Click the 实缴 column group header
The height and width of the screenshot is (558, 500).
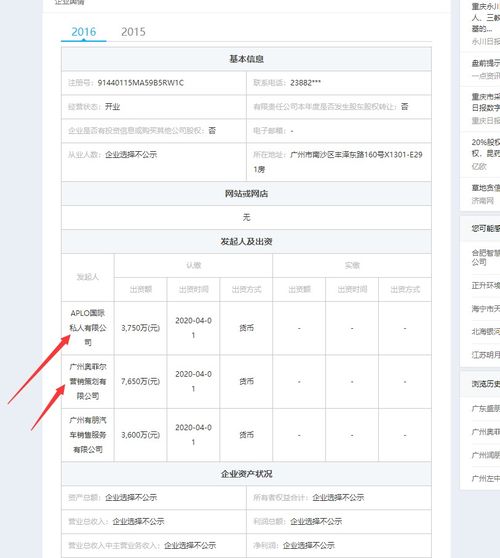pos(352,265)
